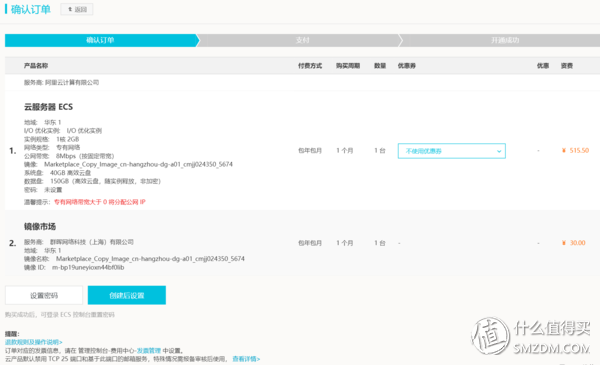600x365 pixels.
Task: Click the 密码 未设置 line
Action: pos(43,190)
